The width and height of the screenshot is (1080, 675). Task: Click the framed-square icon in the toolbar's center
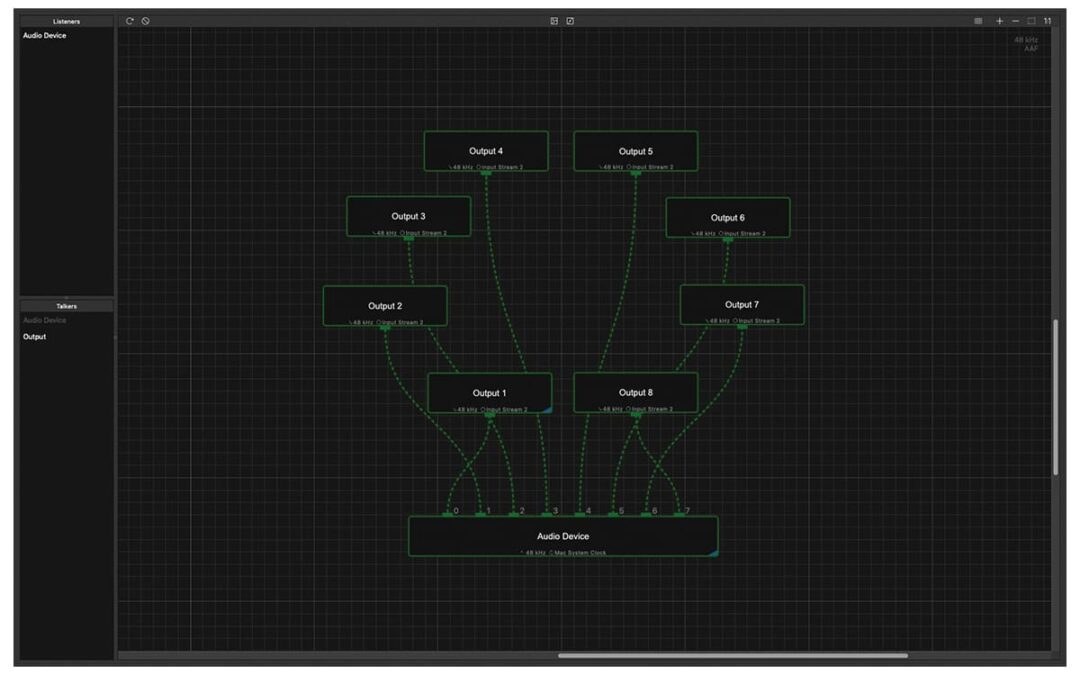click(554, 21)
